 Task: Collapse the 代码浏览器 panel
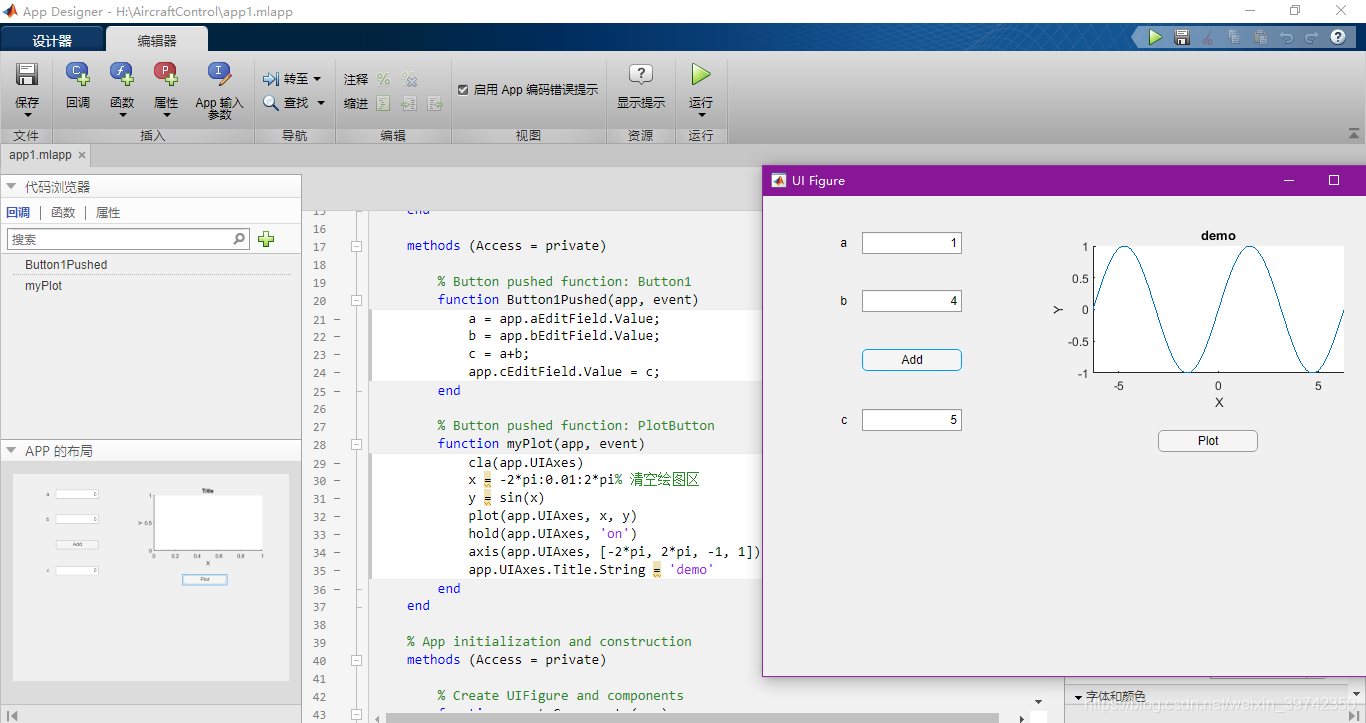(12, 185)
